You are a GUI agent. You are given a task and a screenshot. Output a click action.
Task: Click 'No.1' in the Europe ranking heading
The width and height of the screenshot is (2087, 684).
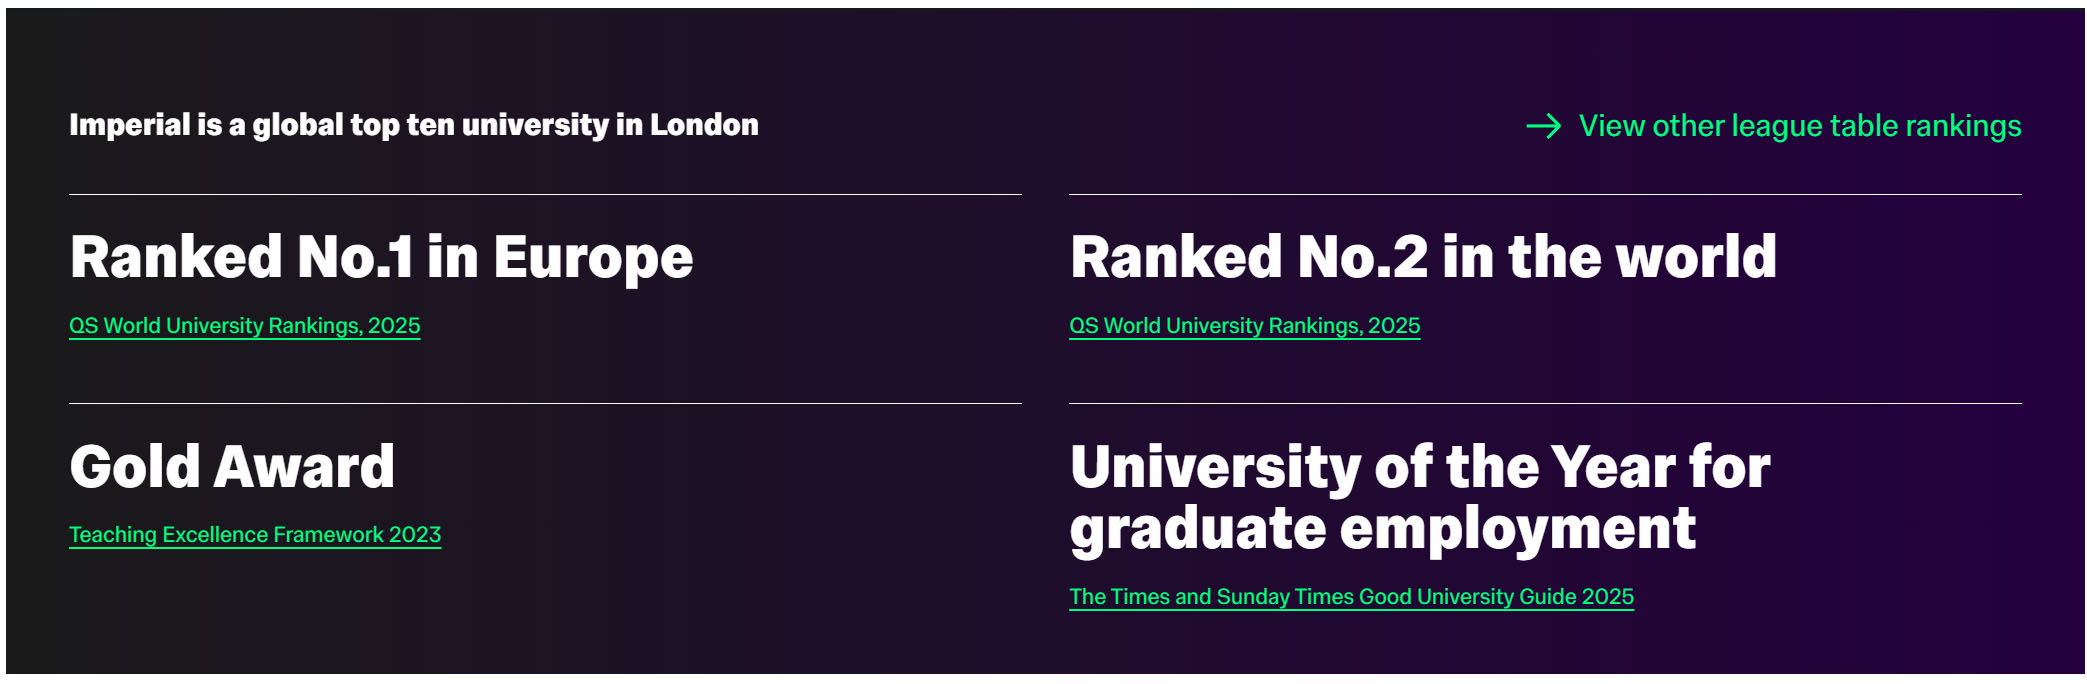355,257
